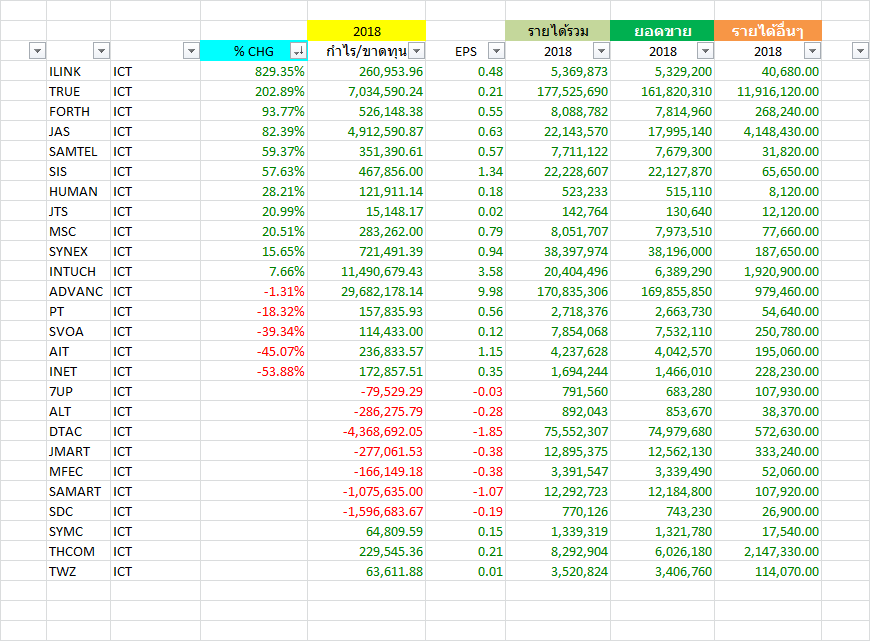Click the TRUE stock symbol cell

pyautogui.click(x=78, y=92)
